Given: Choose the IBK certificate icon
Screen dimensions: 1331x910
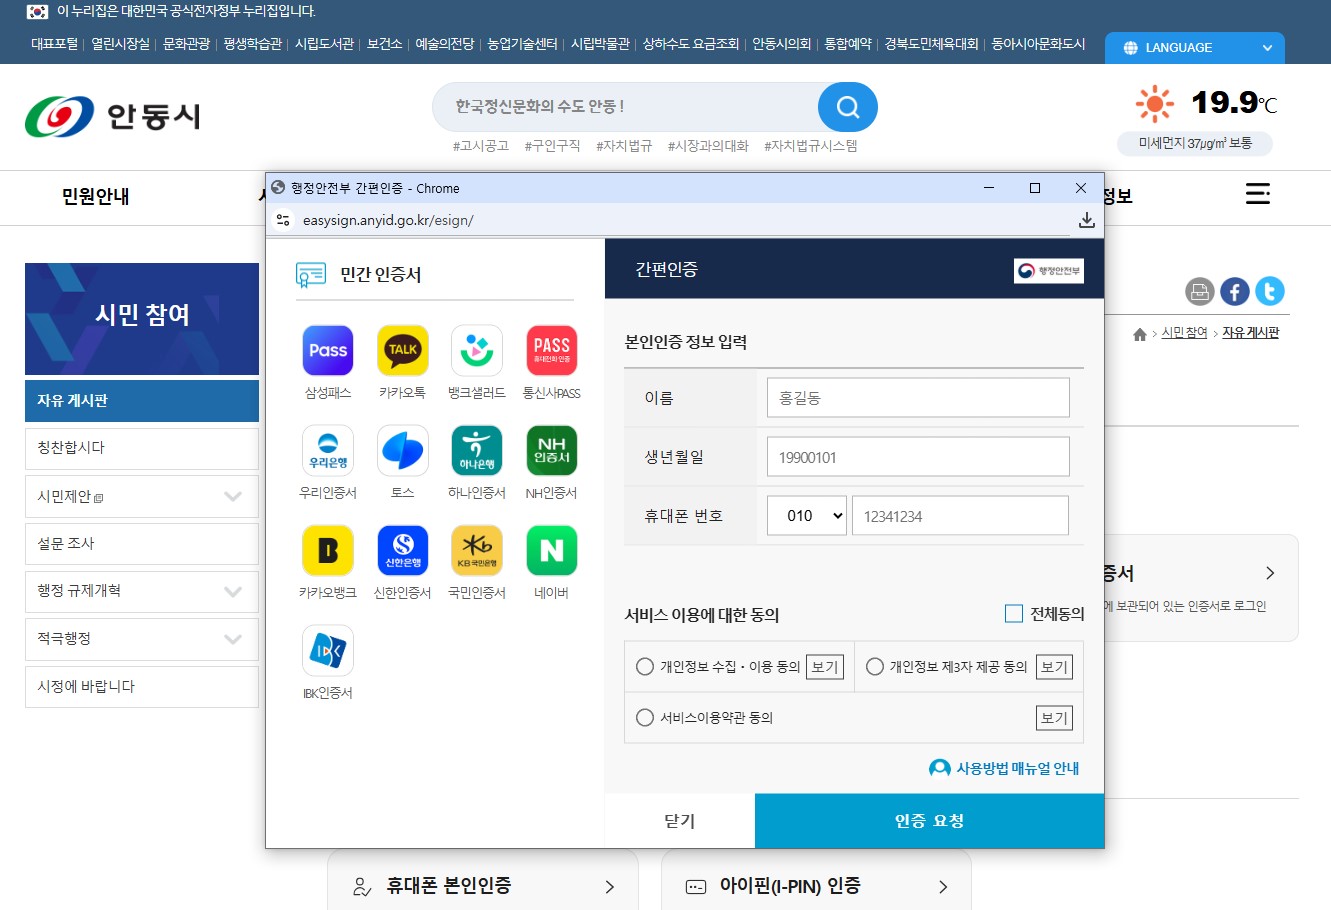Looking at the screenshot, I should pos(328,650).
